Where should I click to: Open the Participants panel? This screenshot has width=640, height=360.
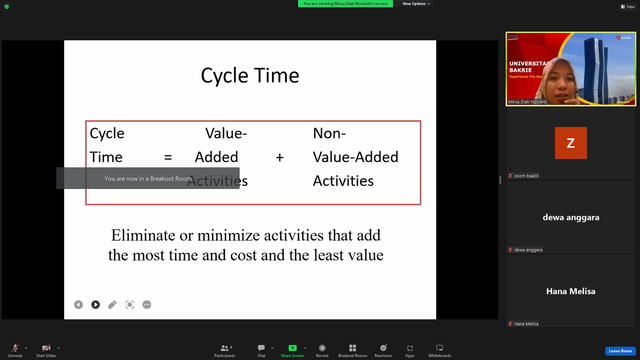225,350
